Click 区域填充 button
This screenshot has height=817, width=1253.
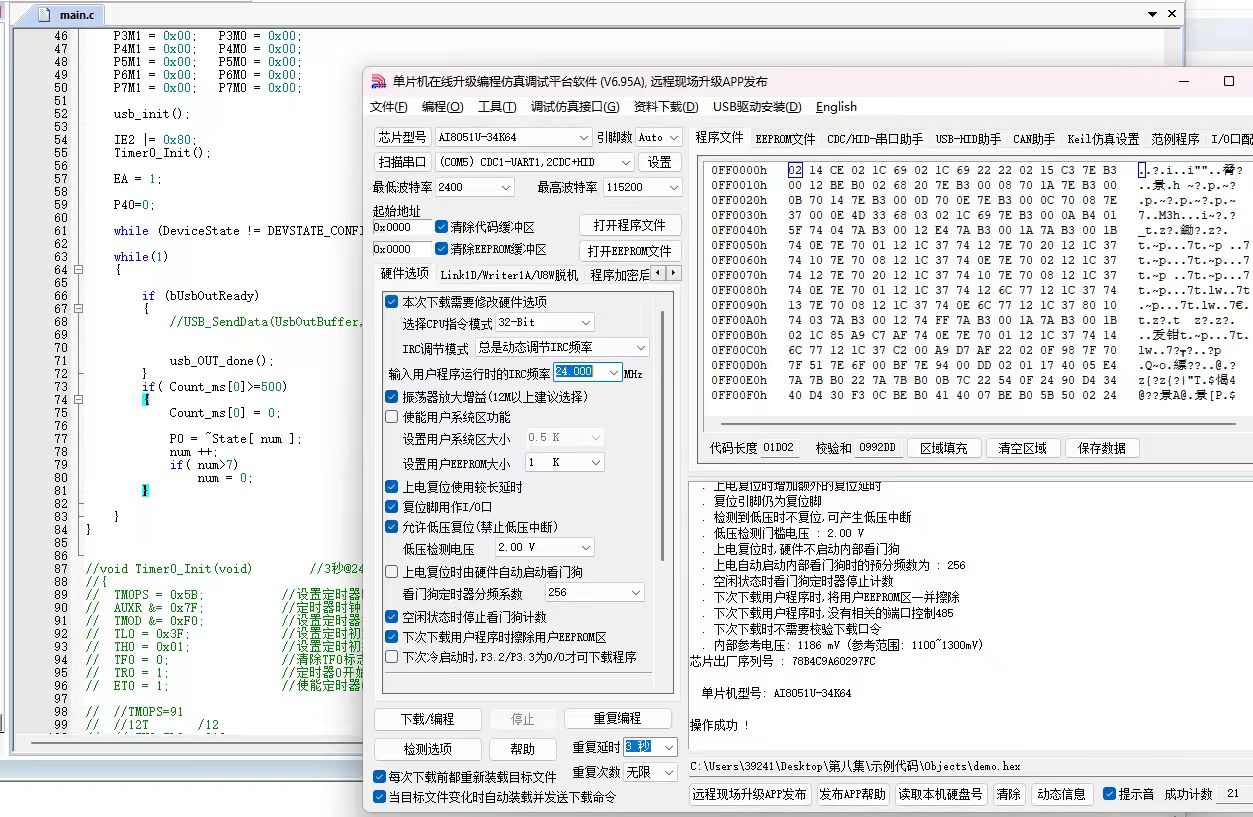pyautogui.click(x=943, y=448)
